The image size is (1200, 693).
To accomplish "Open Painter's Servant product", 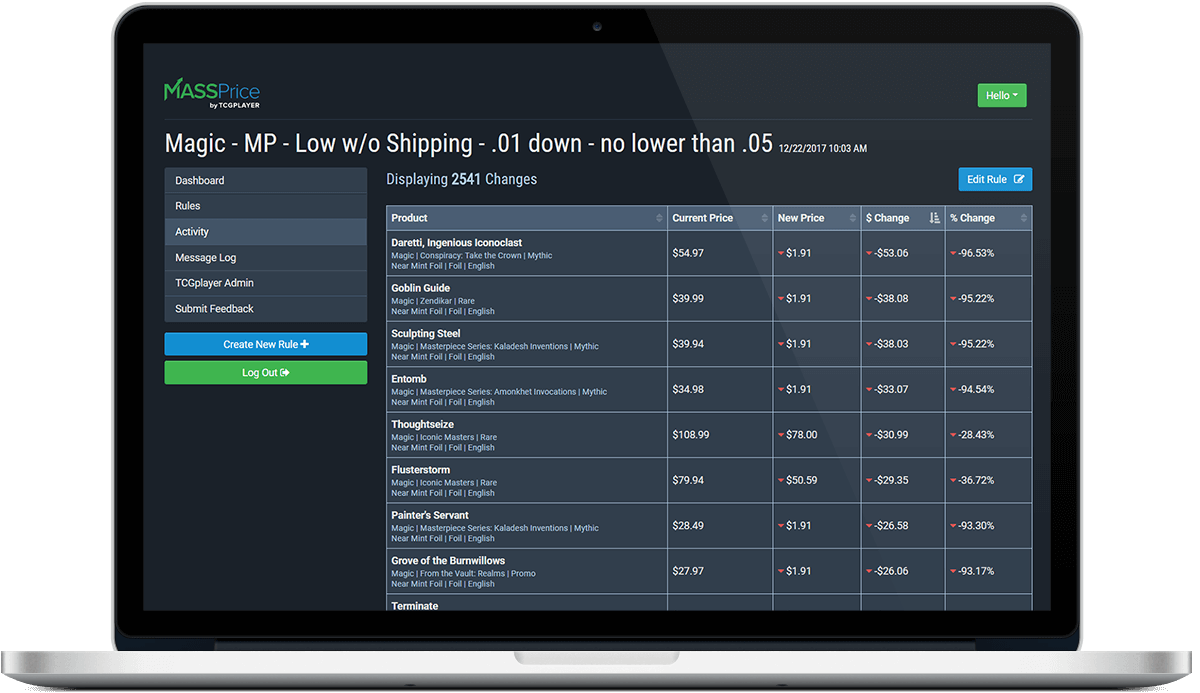I will [x=430, y=516].
